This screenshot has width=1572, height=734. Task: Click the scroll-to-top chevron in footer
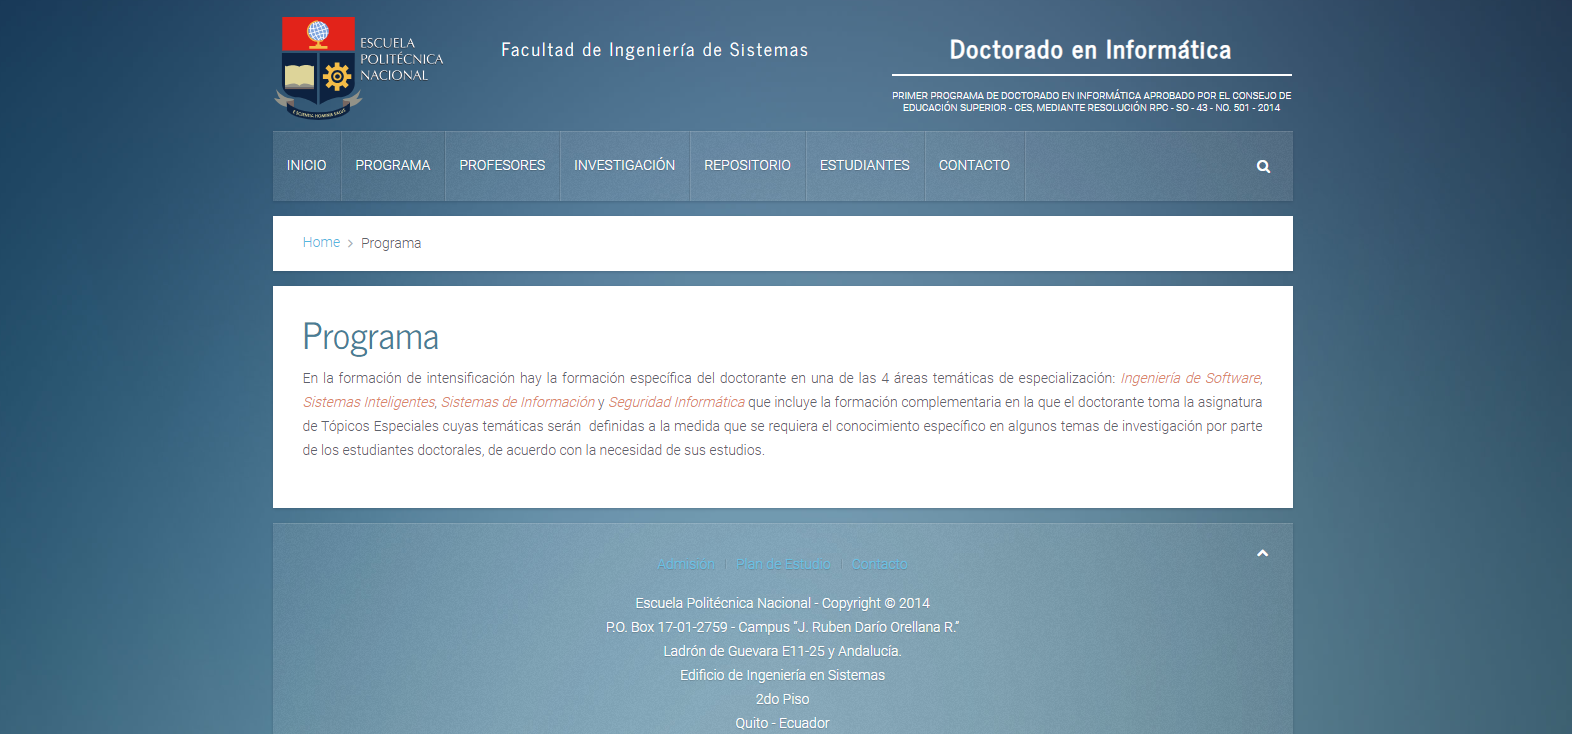pos(1262,554)
